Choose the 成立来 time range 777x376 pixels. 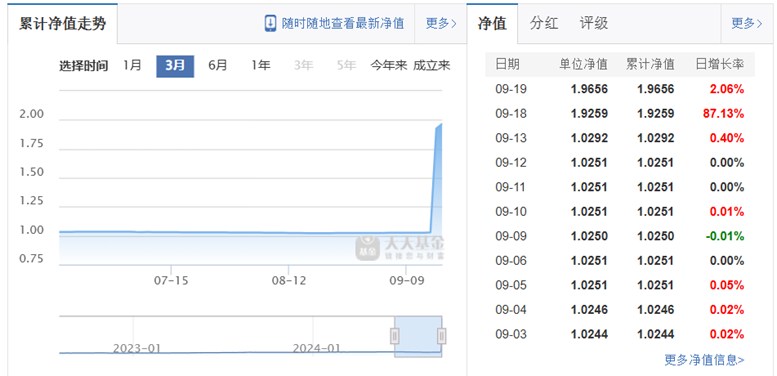pos(432,66)
